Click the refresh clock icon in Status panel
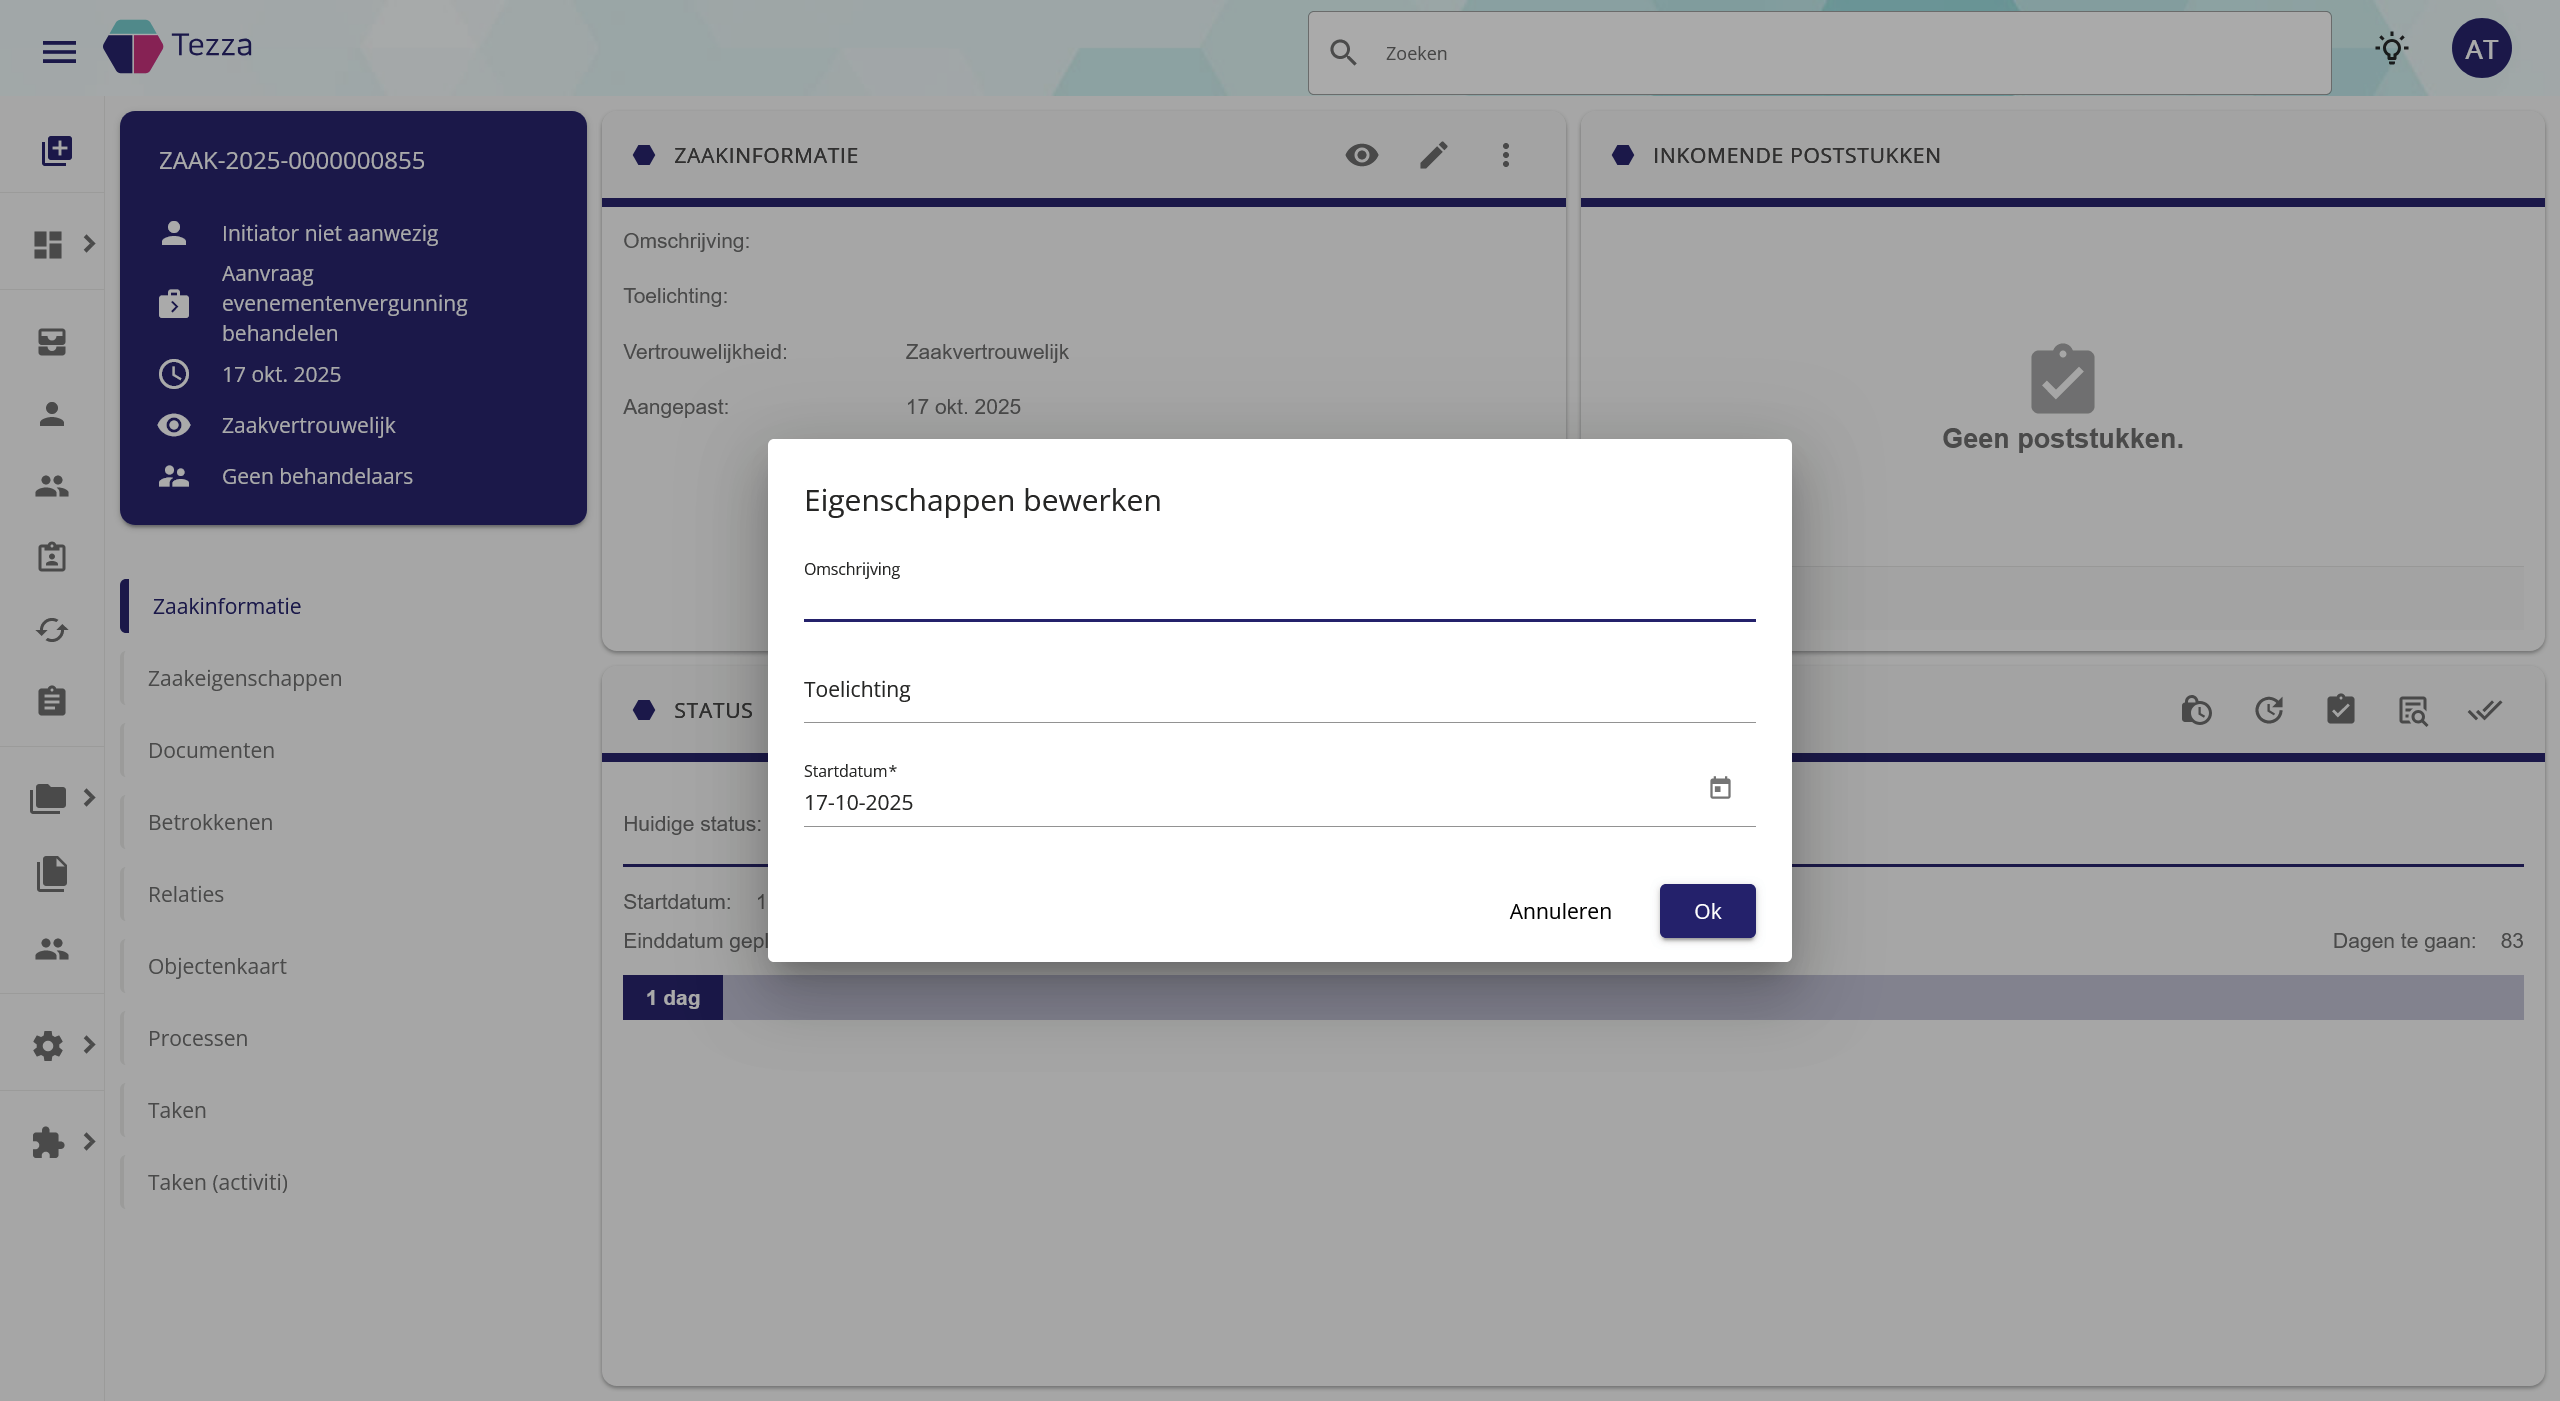This screenshot has width=2560, height=1401. click(x=2268, y=710)
